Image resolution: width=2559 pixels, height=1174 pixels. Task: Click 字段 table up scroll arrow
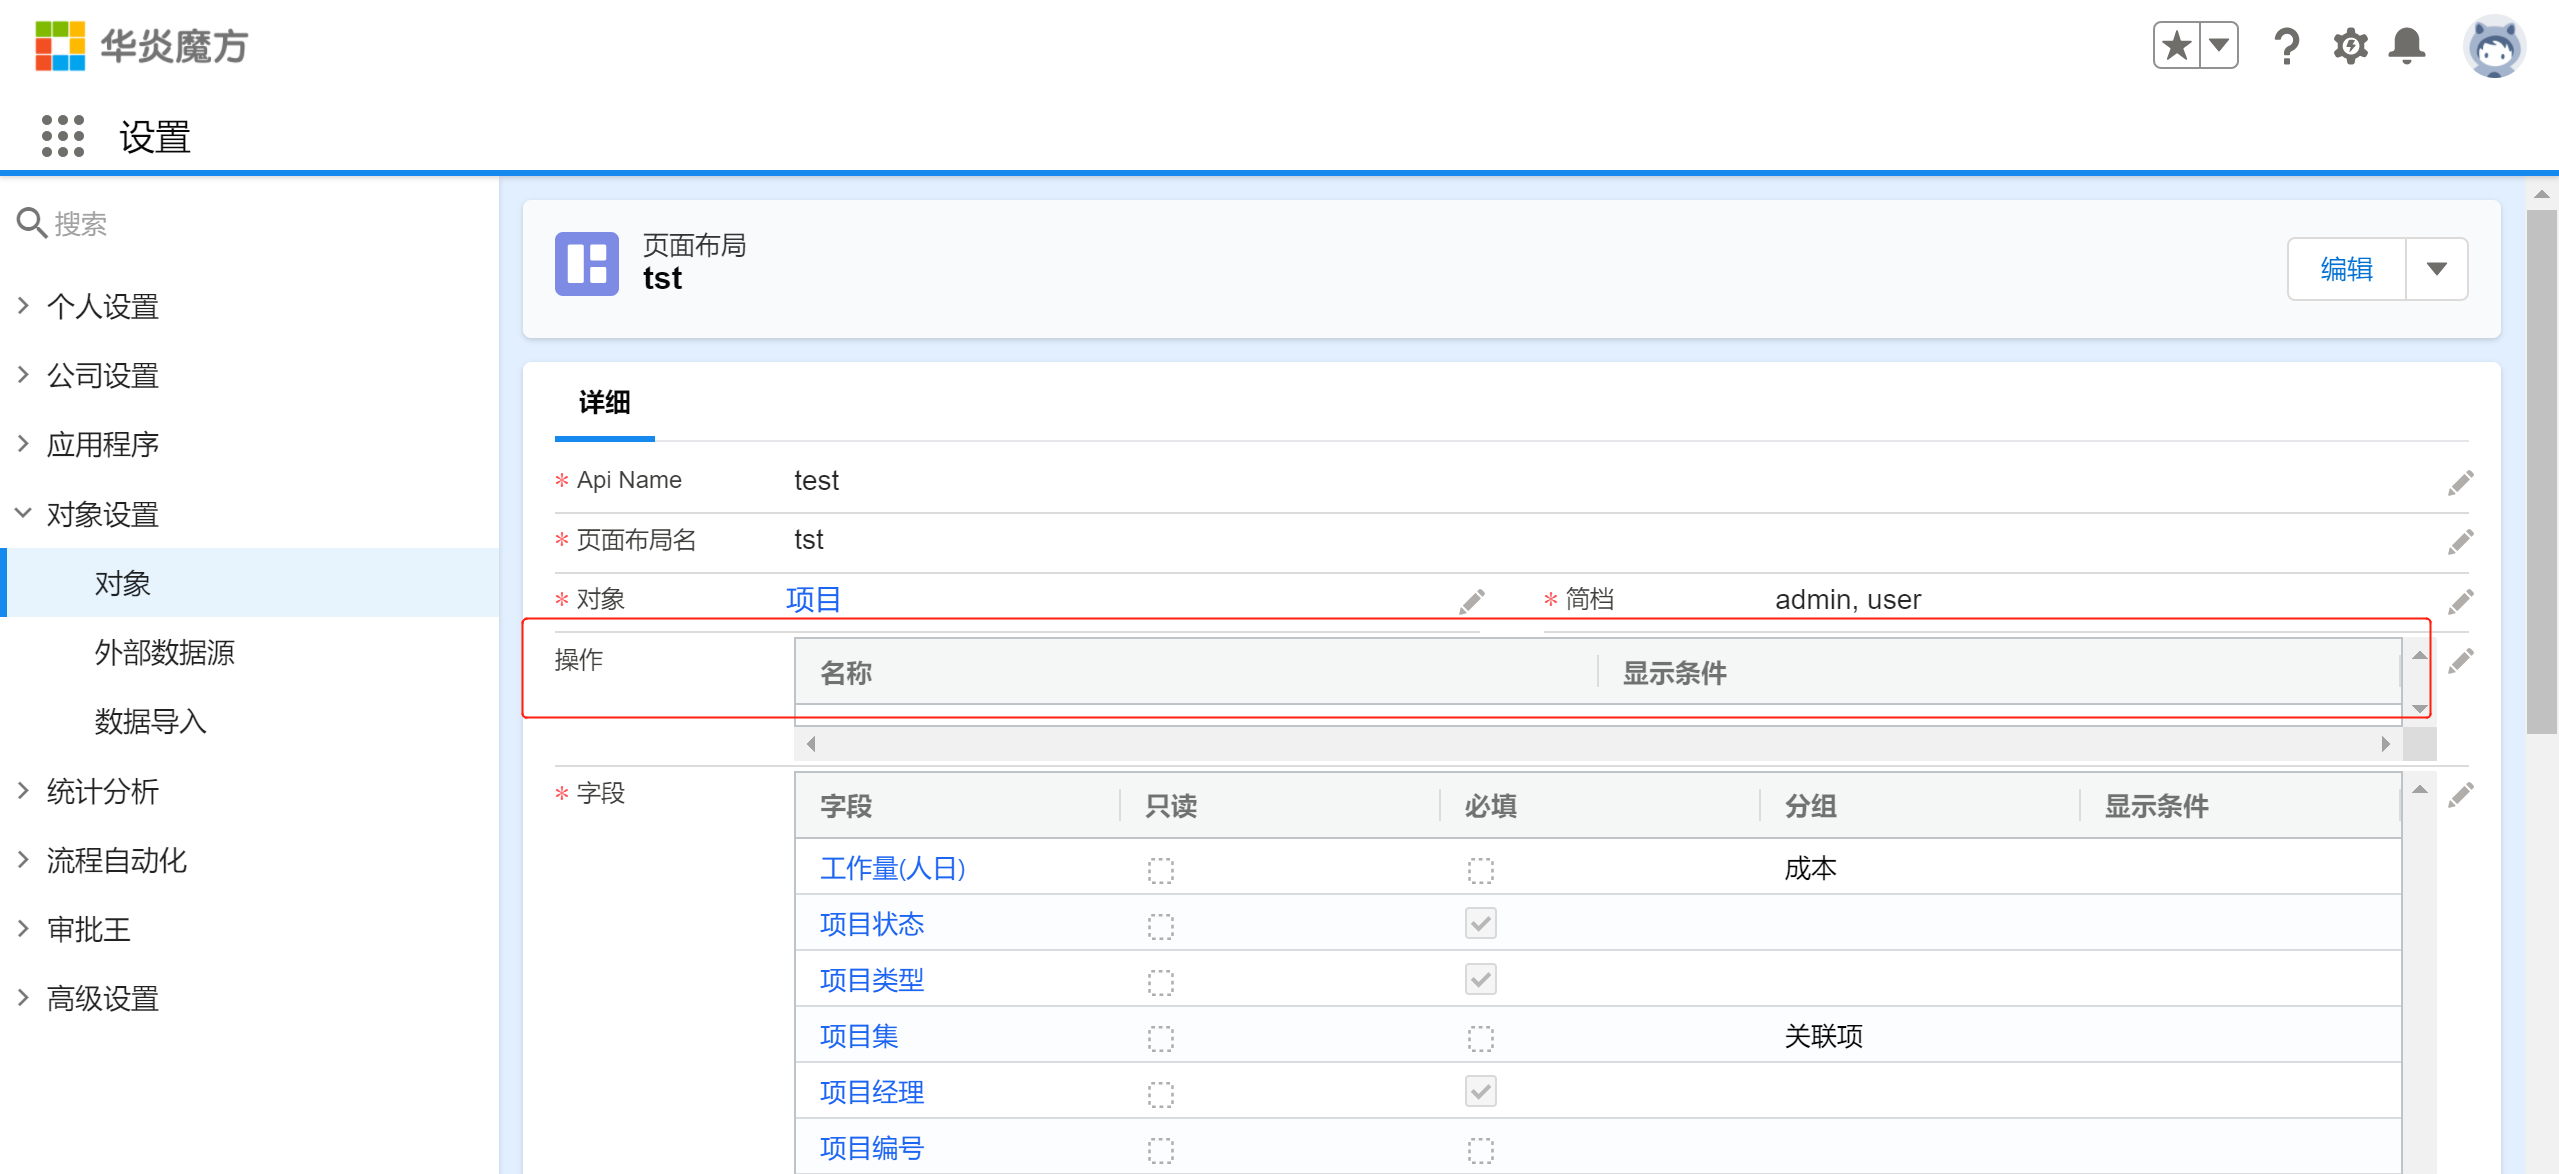click(x=2419, y=789)
